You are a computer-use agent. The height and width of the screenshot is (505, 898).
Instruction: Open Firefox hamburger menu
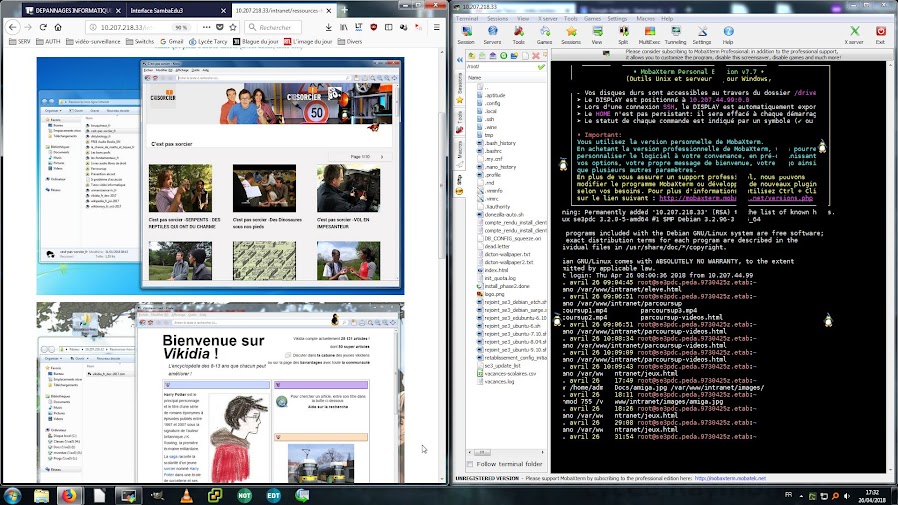436,27
